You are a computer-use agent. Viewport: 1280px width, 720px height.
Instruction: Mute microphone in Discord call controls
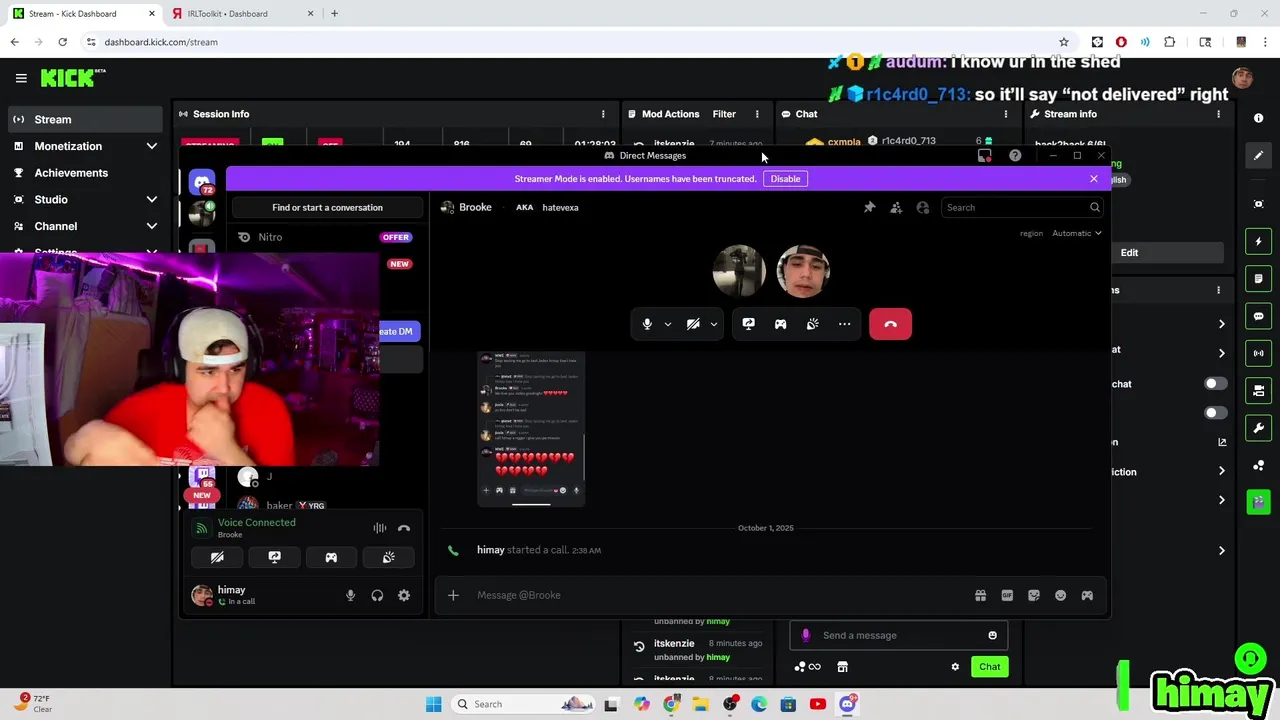coord(647,324)
